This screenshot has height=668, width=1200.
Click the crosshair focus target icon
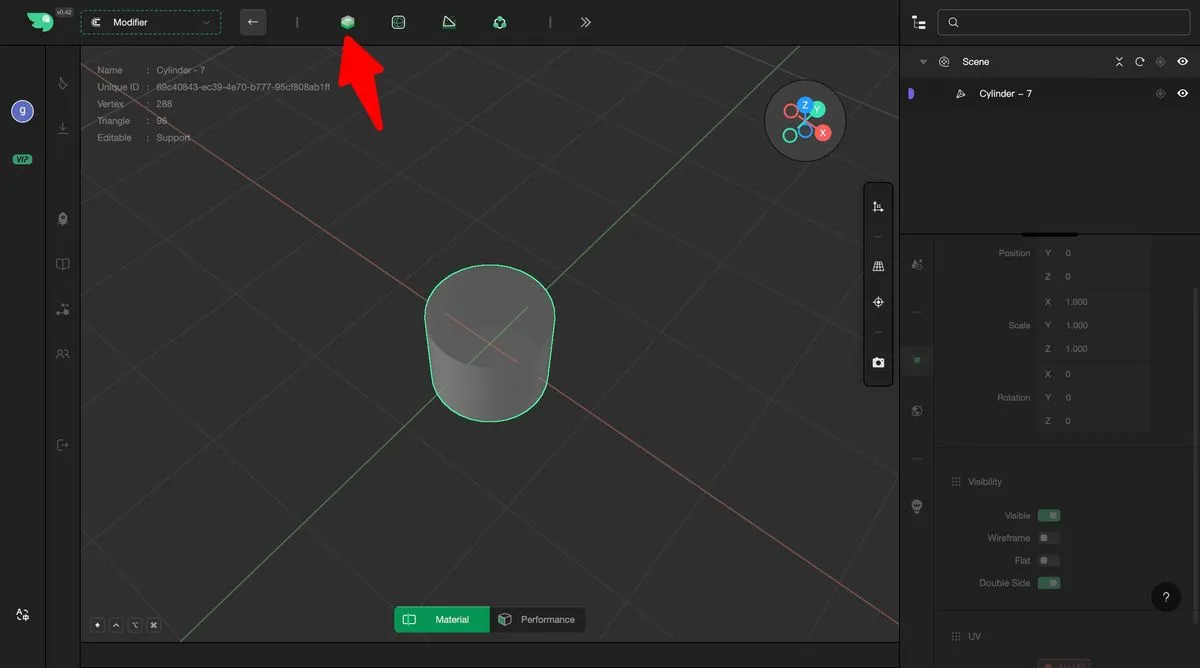pos(878,302)
